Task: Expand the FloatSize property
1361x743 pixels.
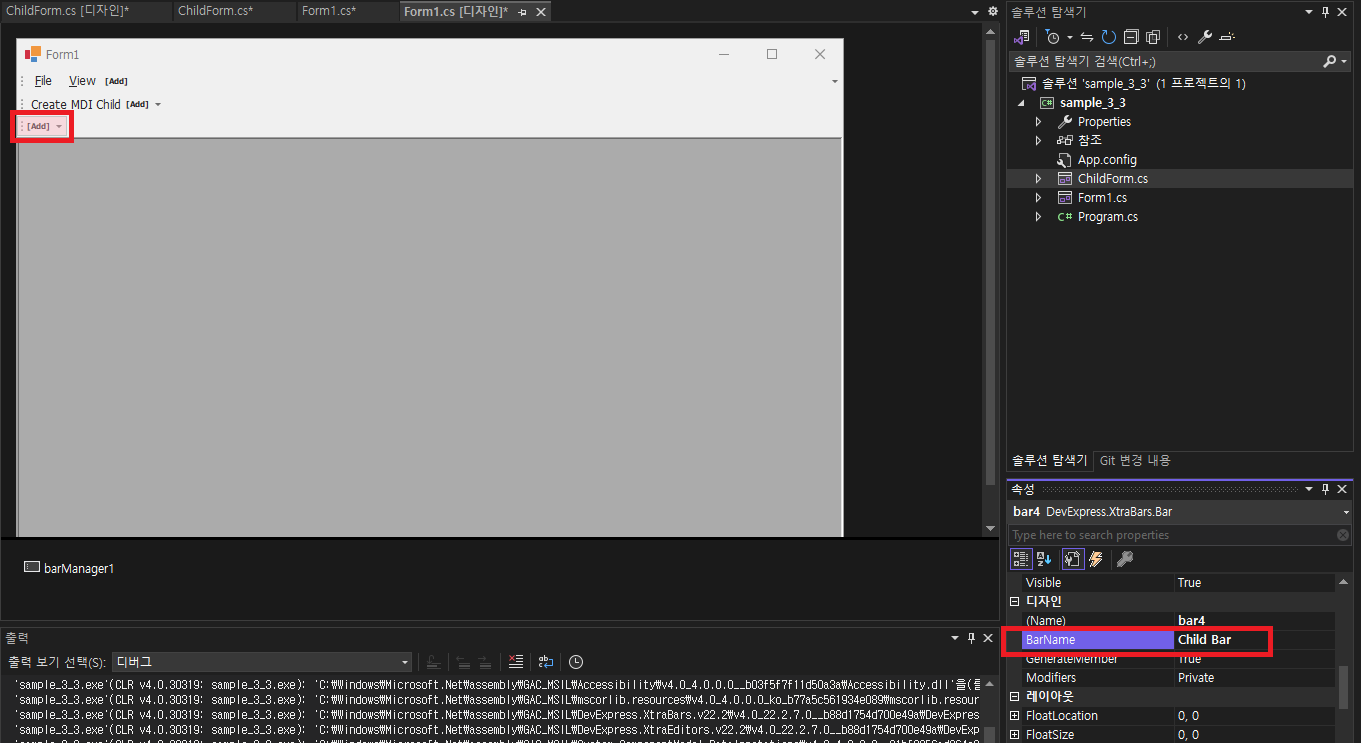Action: pyautogui.click(x=1015, y=734)
